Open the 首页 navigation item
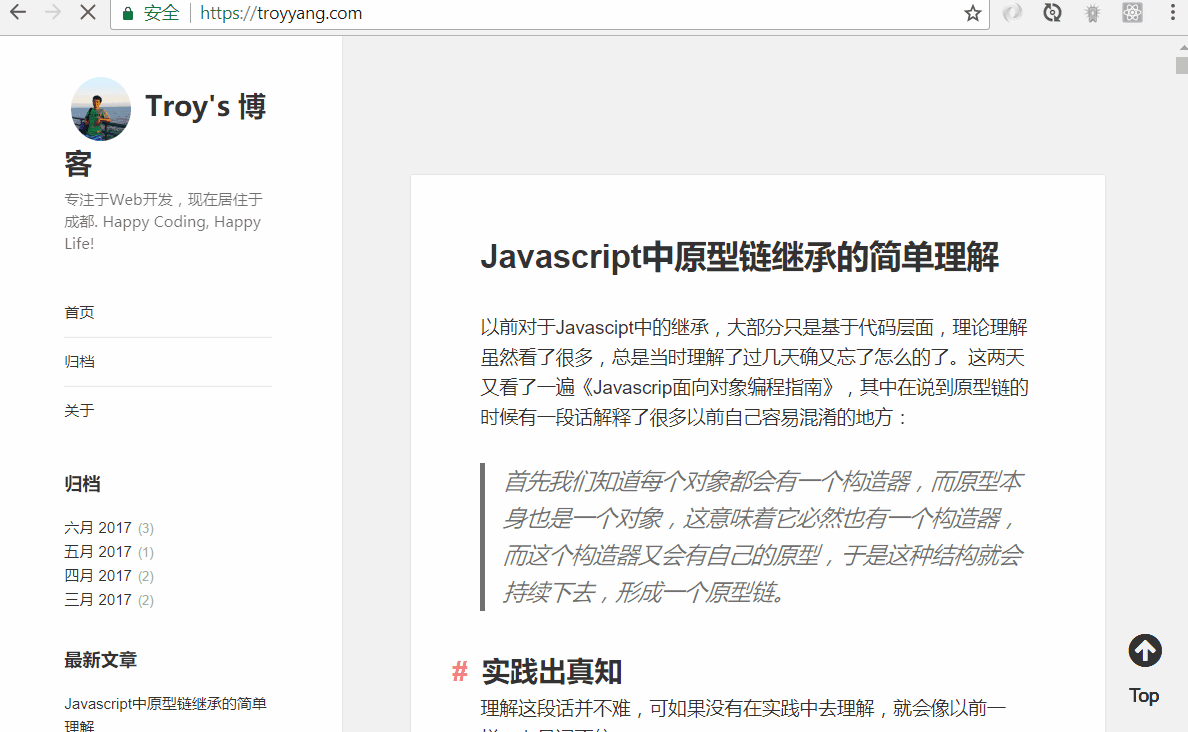This screenshot has height=732, width=1188. (80, 312)
